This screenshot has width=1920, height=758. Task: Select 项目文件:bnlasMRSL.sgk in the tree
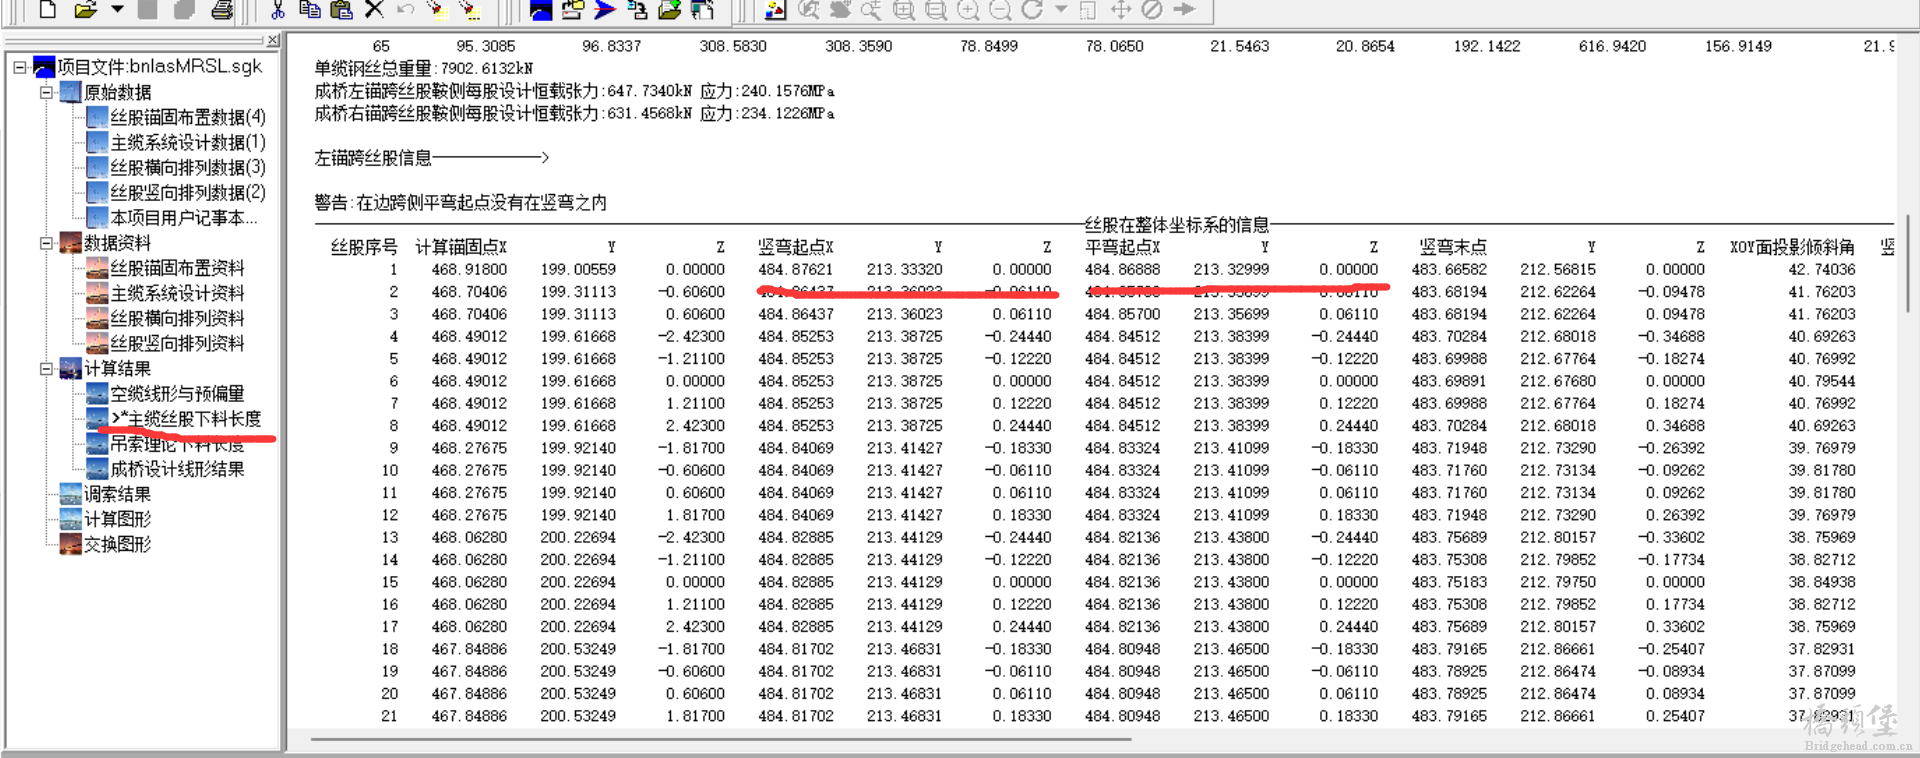[159, 67]
